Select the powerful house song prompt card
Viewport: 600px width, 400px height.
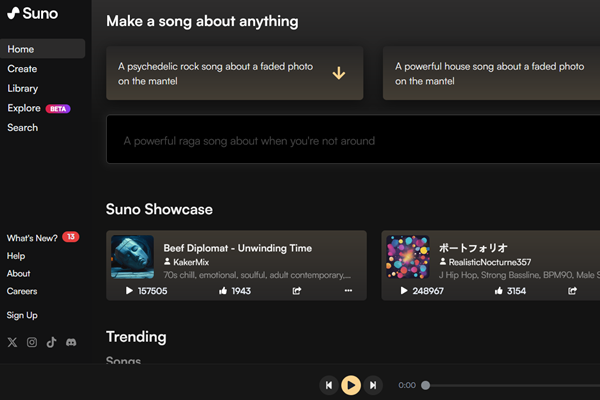tap(491, 73)
